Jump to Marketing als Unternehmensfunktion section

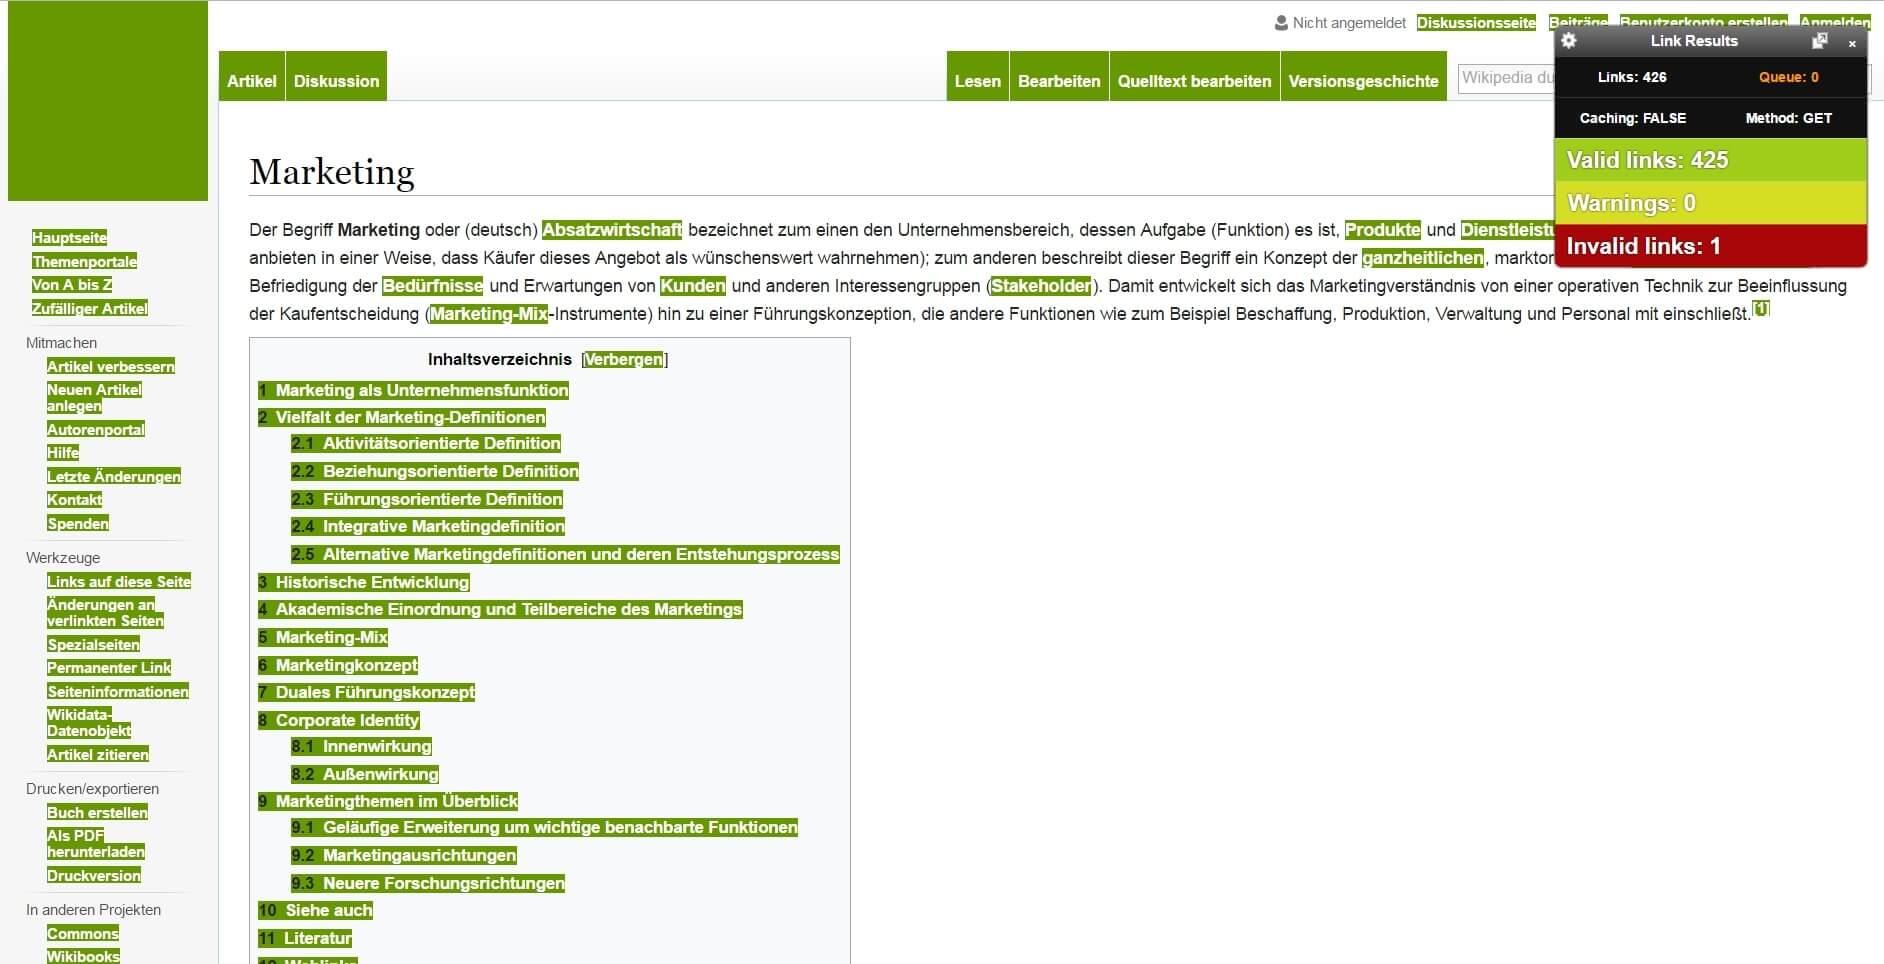click(413, 391)
